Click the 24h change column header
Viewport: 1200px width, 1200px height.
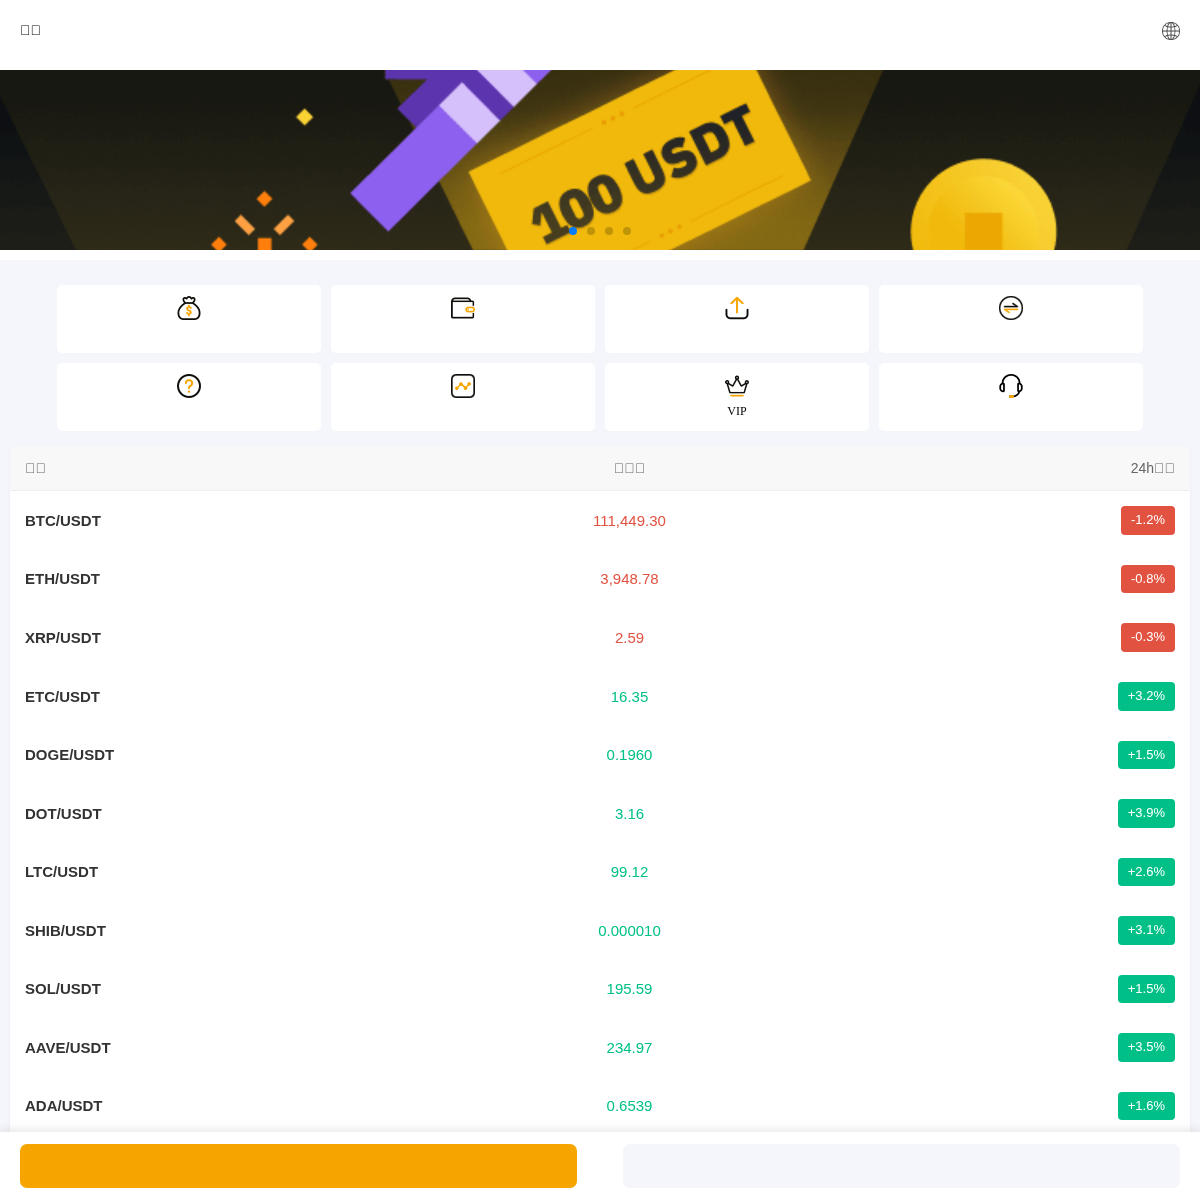[1152, 468]
